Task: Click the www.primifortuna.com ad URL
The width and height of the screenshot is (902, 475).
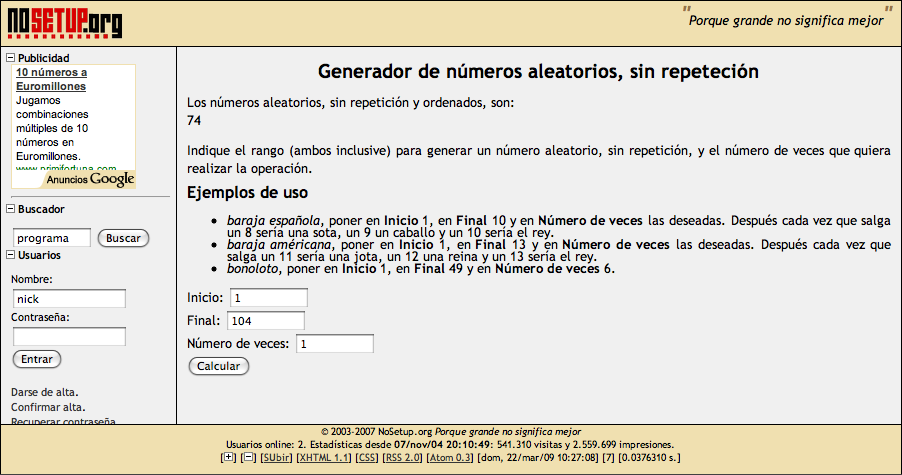Action: click(66, 168)
